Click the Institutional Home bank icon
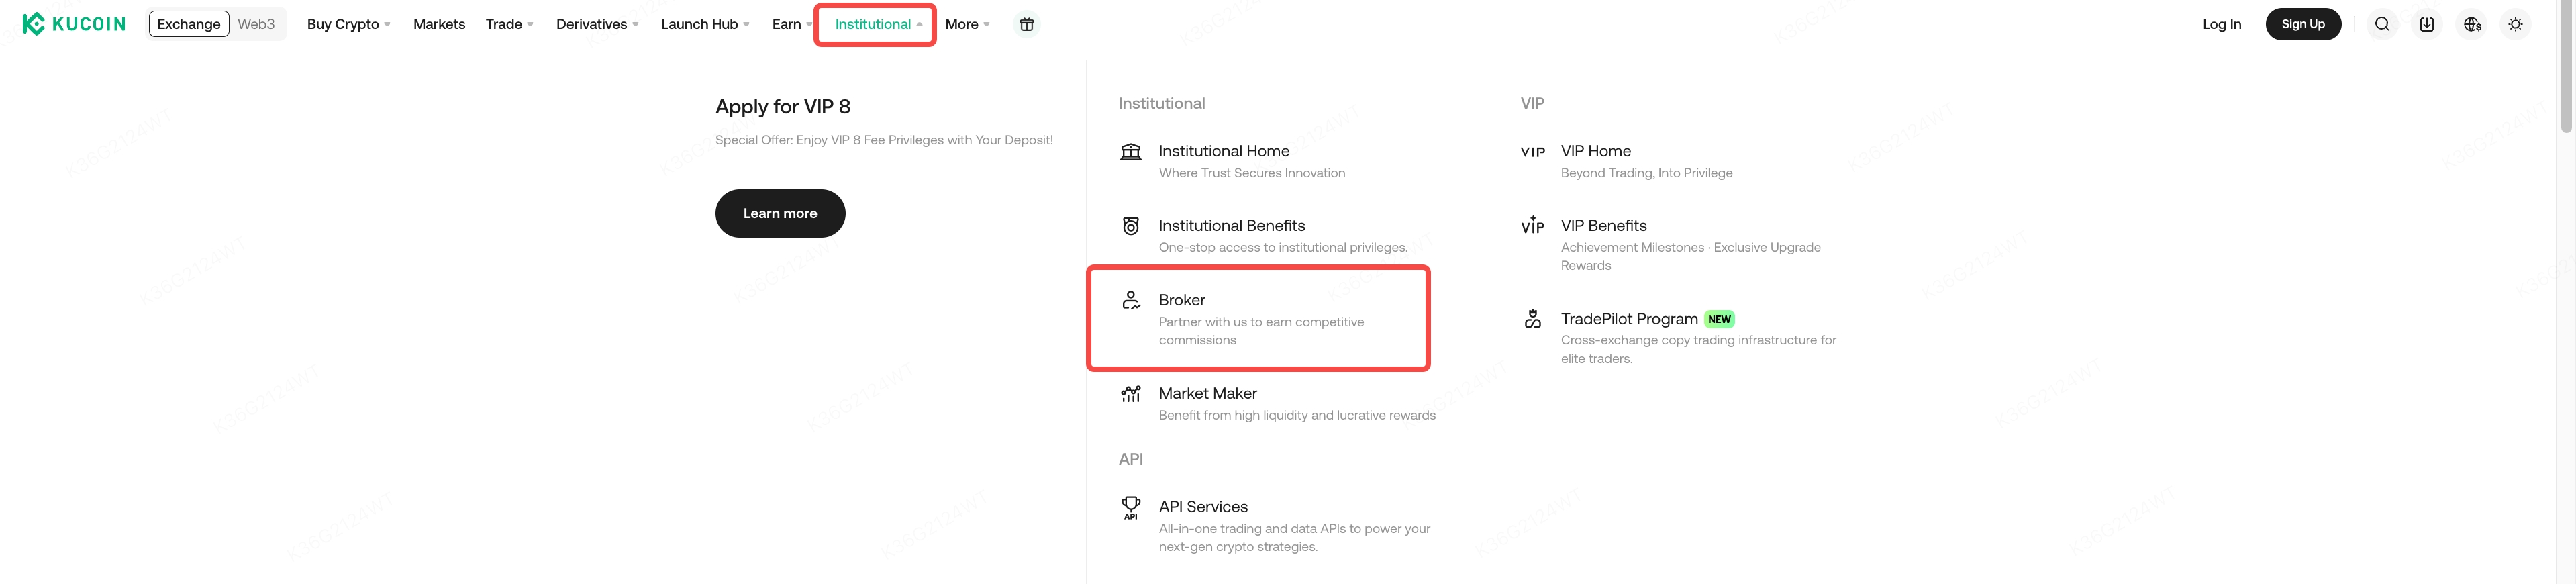The height and width of the screenshot is (584, 2576). pyautogui.click(x=1130, y=152)
